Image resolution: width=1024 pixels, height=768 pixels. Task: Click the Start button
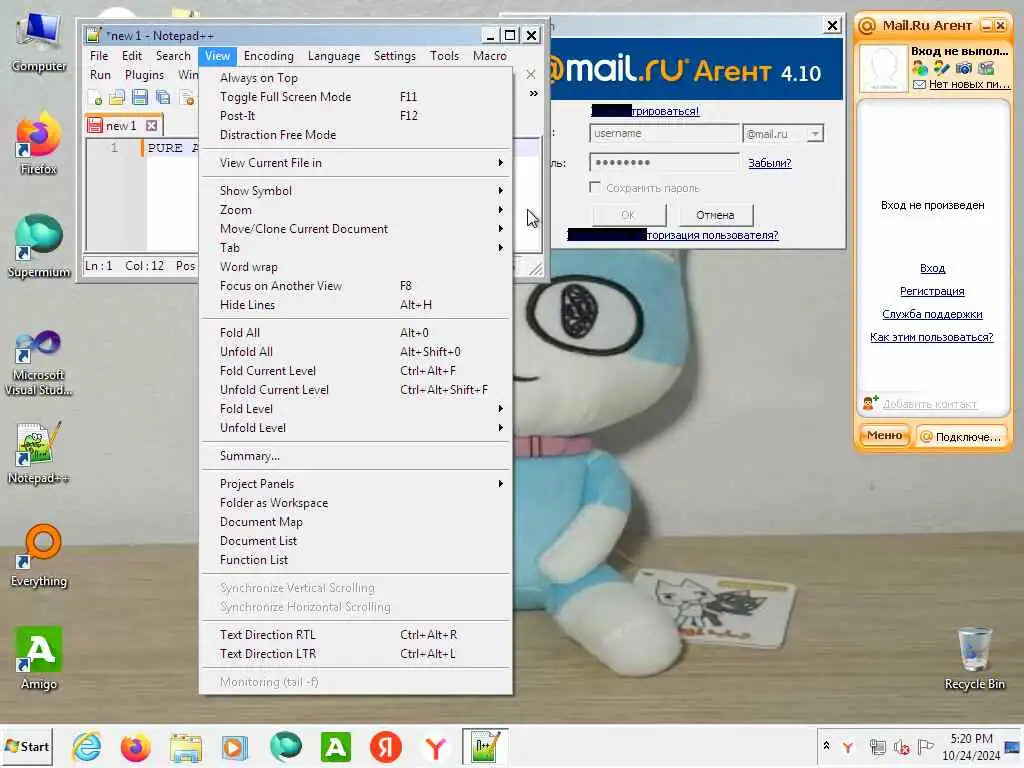pyautogui.click(x=27, y=746)
